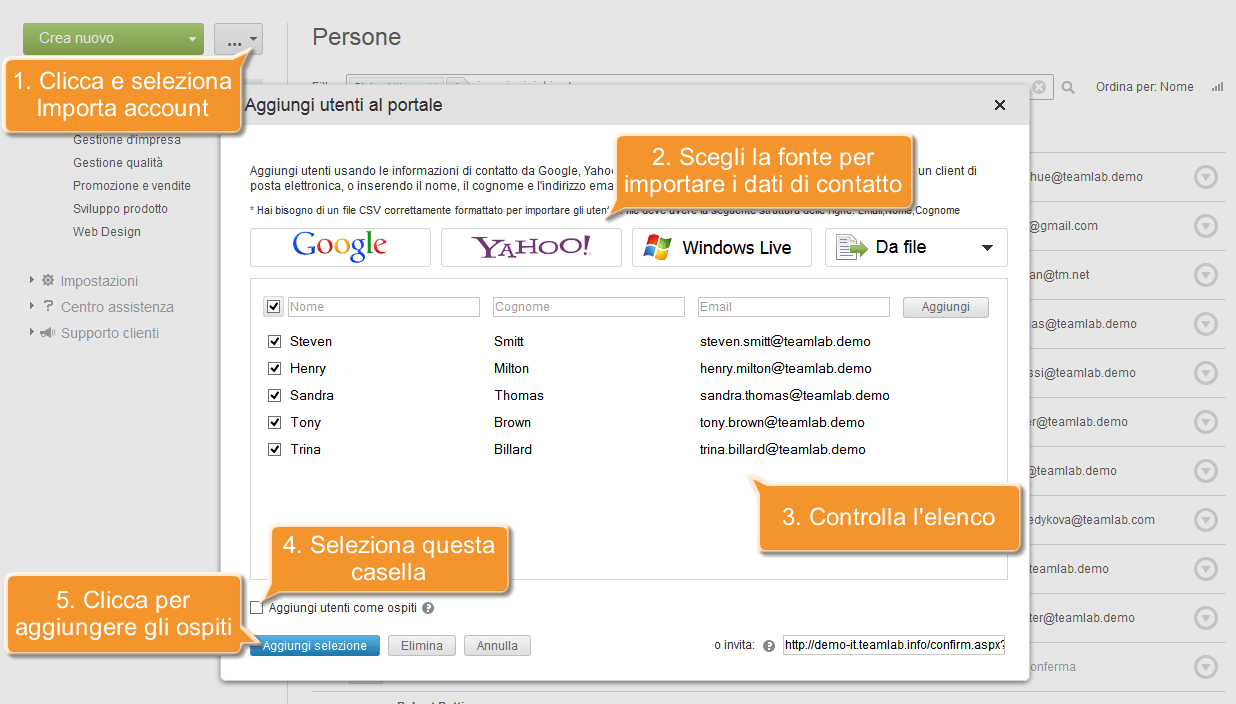The width and height of the screenshot is (1236, 704).
Task: Click email tony.brown@teamlab.demo
Action: click(782, 422)
